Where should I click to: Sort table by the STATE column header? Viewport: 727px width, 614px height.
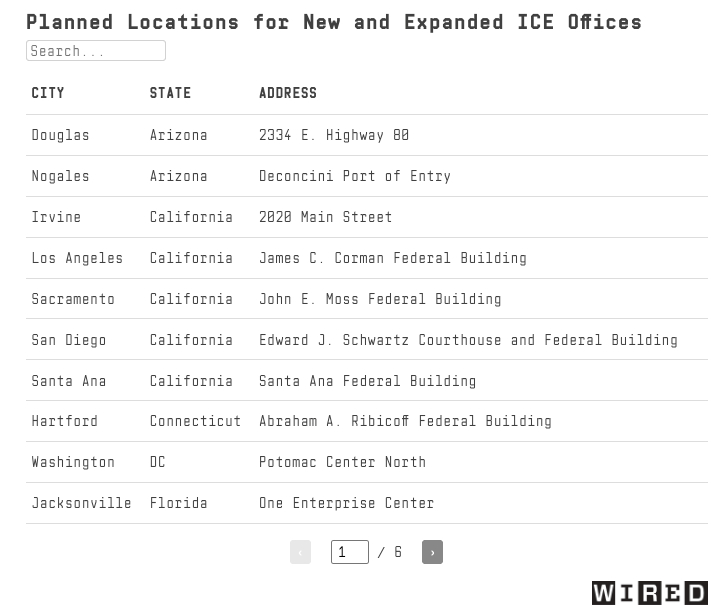point(170,93)
